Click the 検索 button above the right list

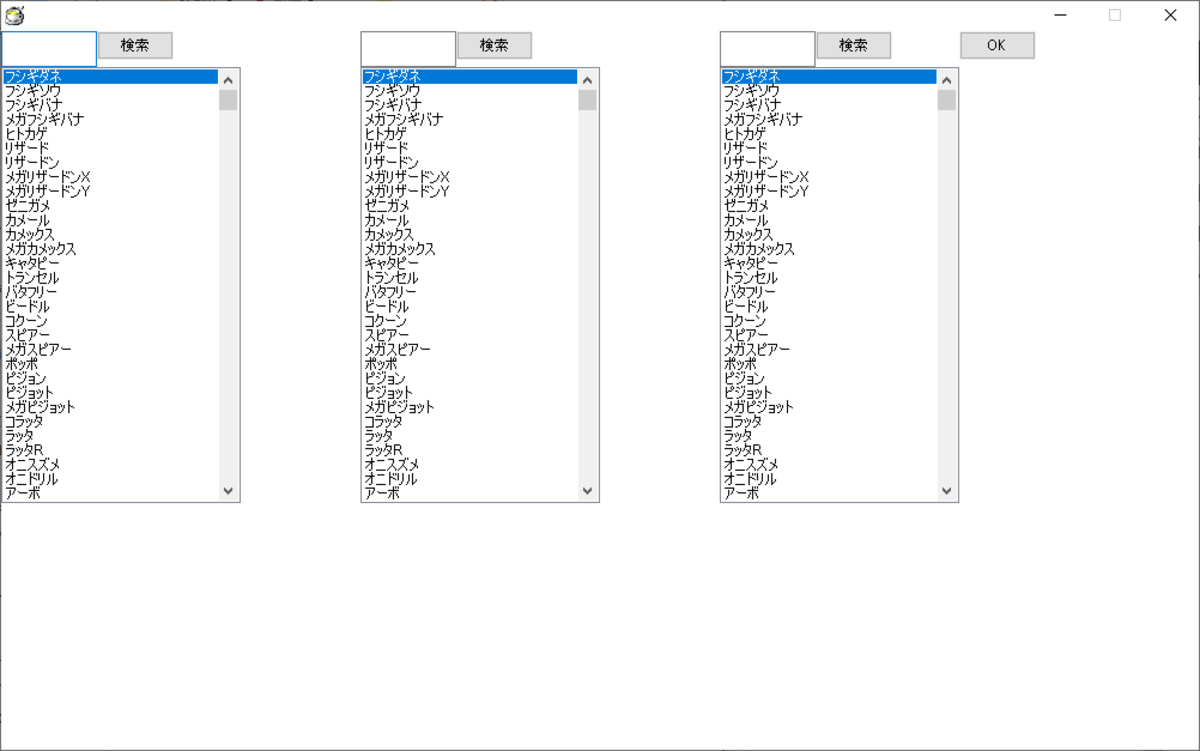(853, 45)
